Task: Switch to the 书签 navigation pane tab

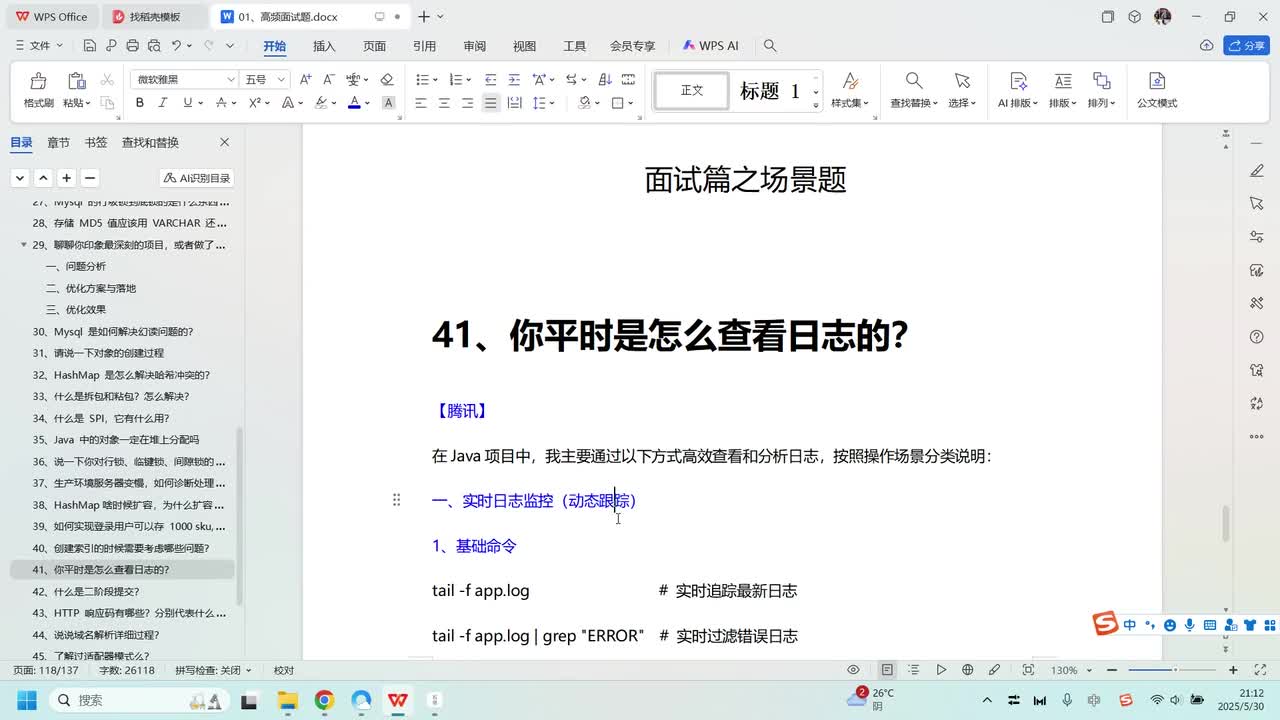Action: point(96,143)
